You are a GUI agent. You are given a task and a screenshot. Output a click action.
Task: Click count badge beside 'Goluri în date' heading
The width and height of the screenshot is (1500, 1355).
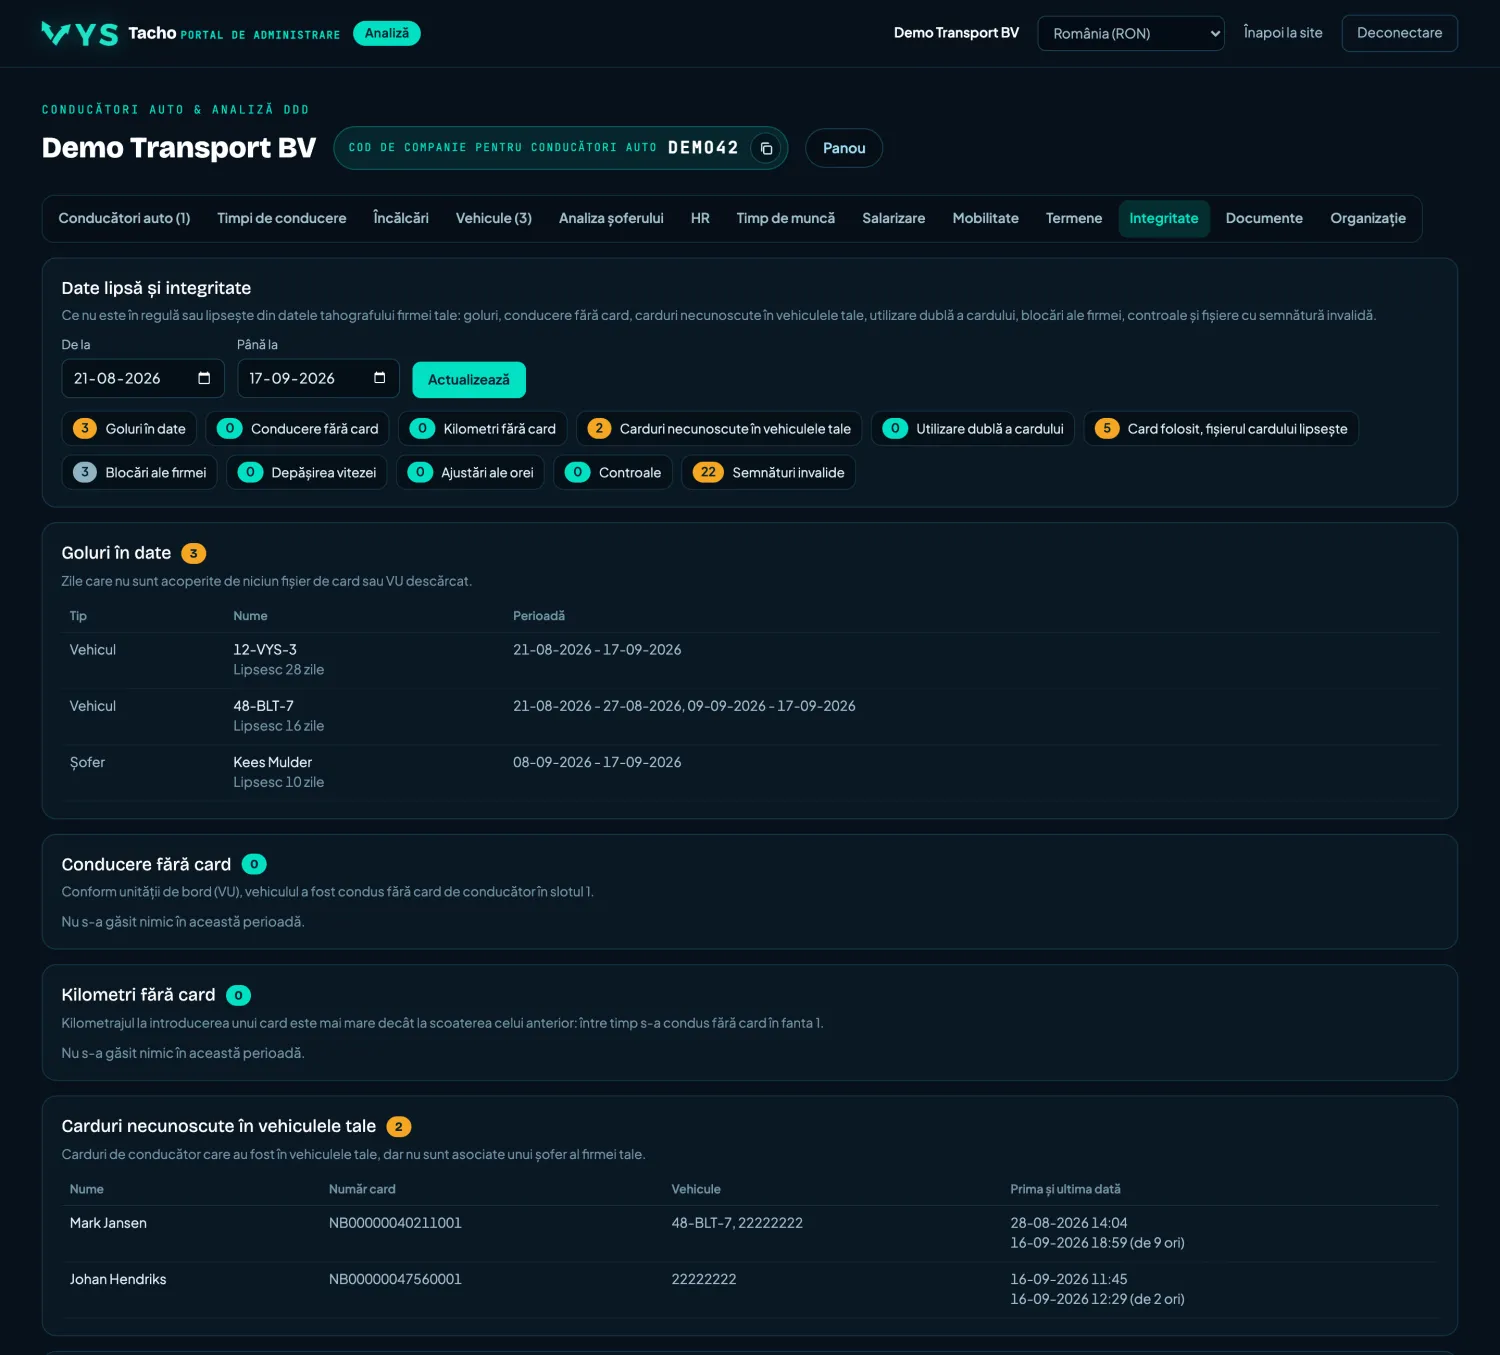tap(194, 553)
